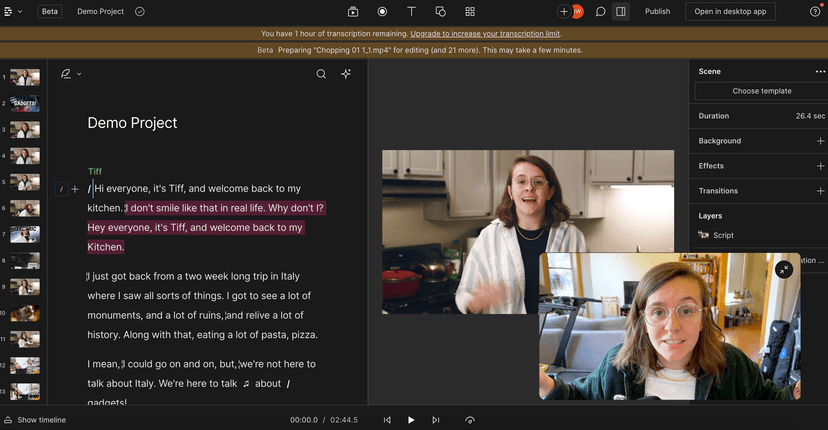Click the playback speed loop icon
This screenshot has width=828, height=430.
tap(469, 420)
